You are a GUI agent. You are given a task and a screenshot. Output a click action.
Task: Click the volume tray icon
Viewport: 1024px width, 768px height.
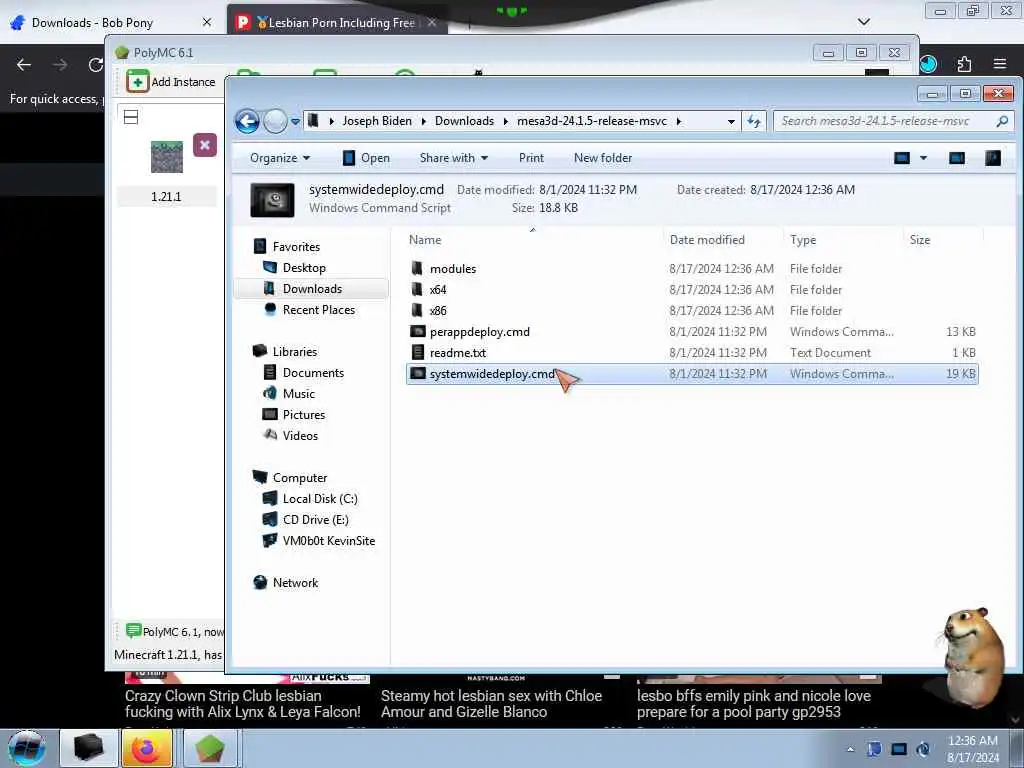coord(923,749)
